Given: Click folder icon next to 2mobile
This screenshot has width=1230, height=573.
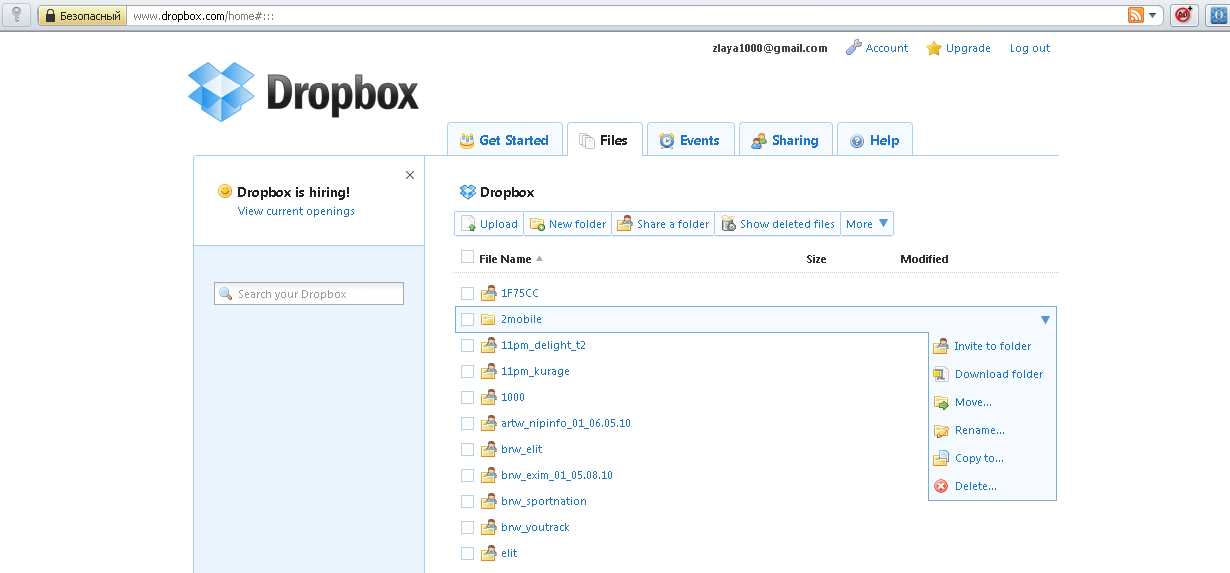Looking at the screenshot, I should click(489, 320).
